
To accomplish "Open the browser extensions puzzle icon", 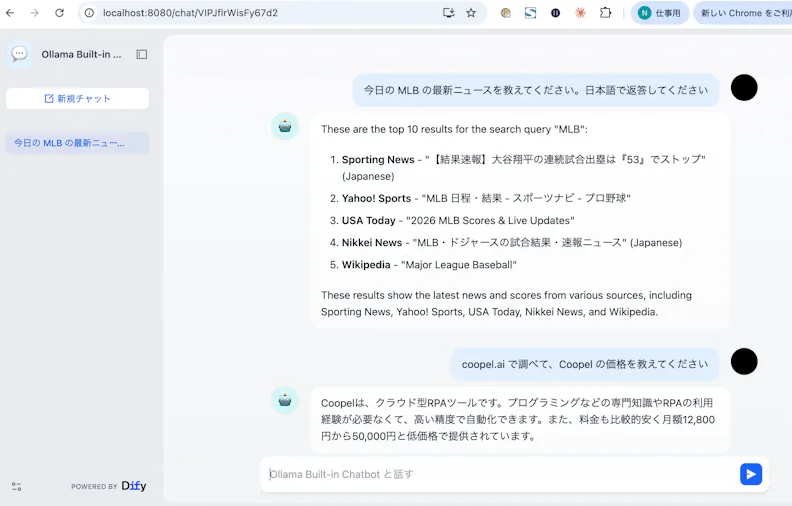I will (x=605, y=13).
